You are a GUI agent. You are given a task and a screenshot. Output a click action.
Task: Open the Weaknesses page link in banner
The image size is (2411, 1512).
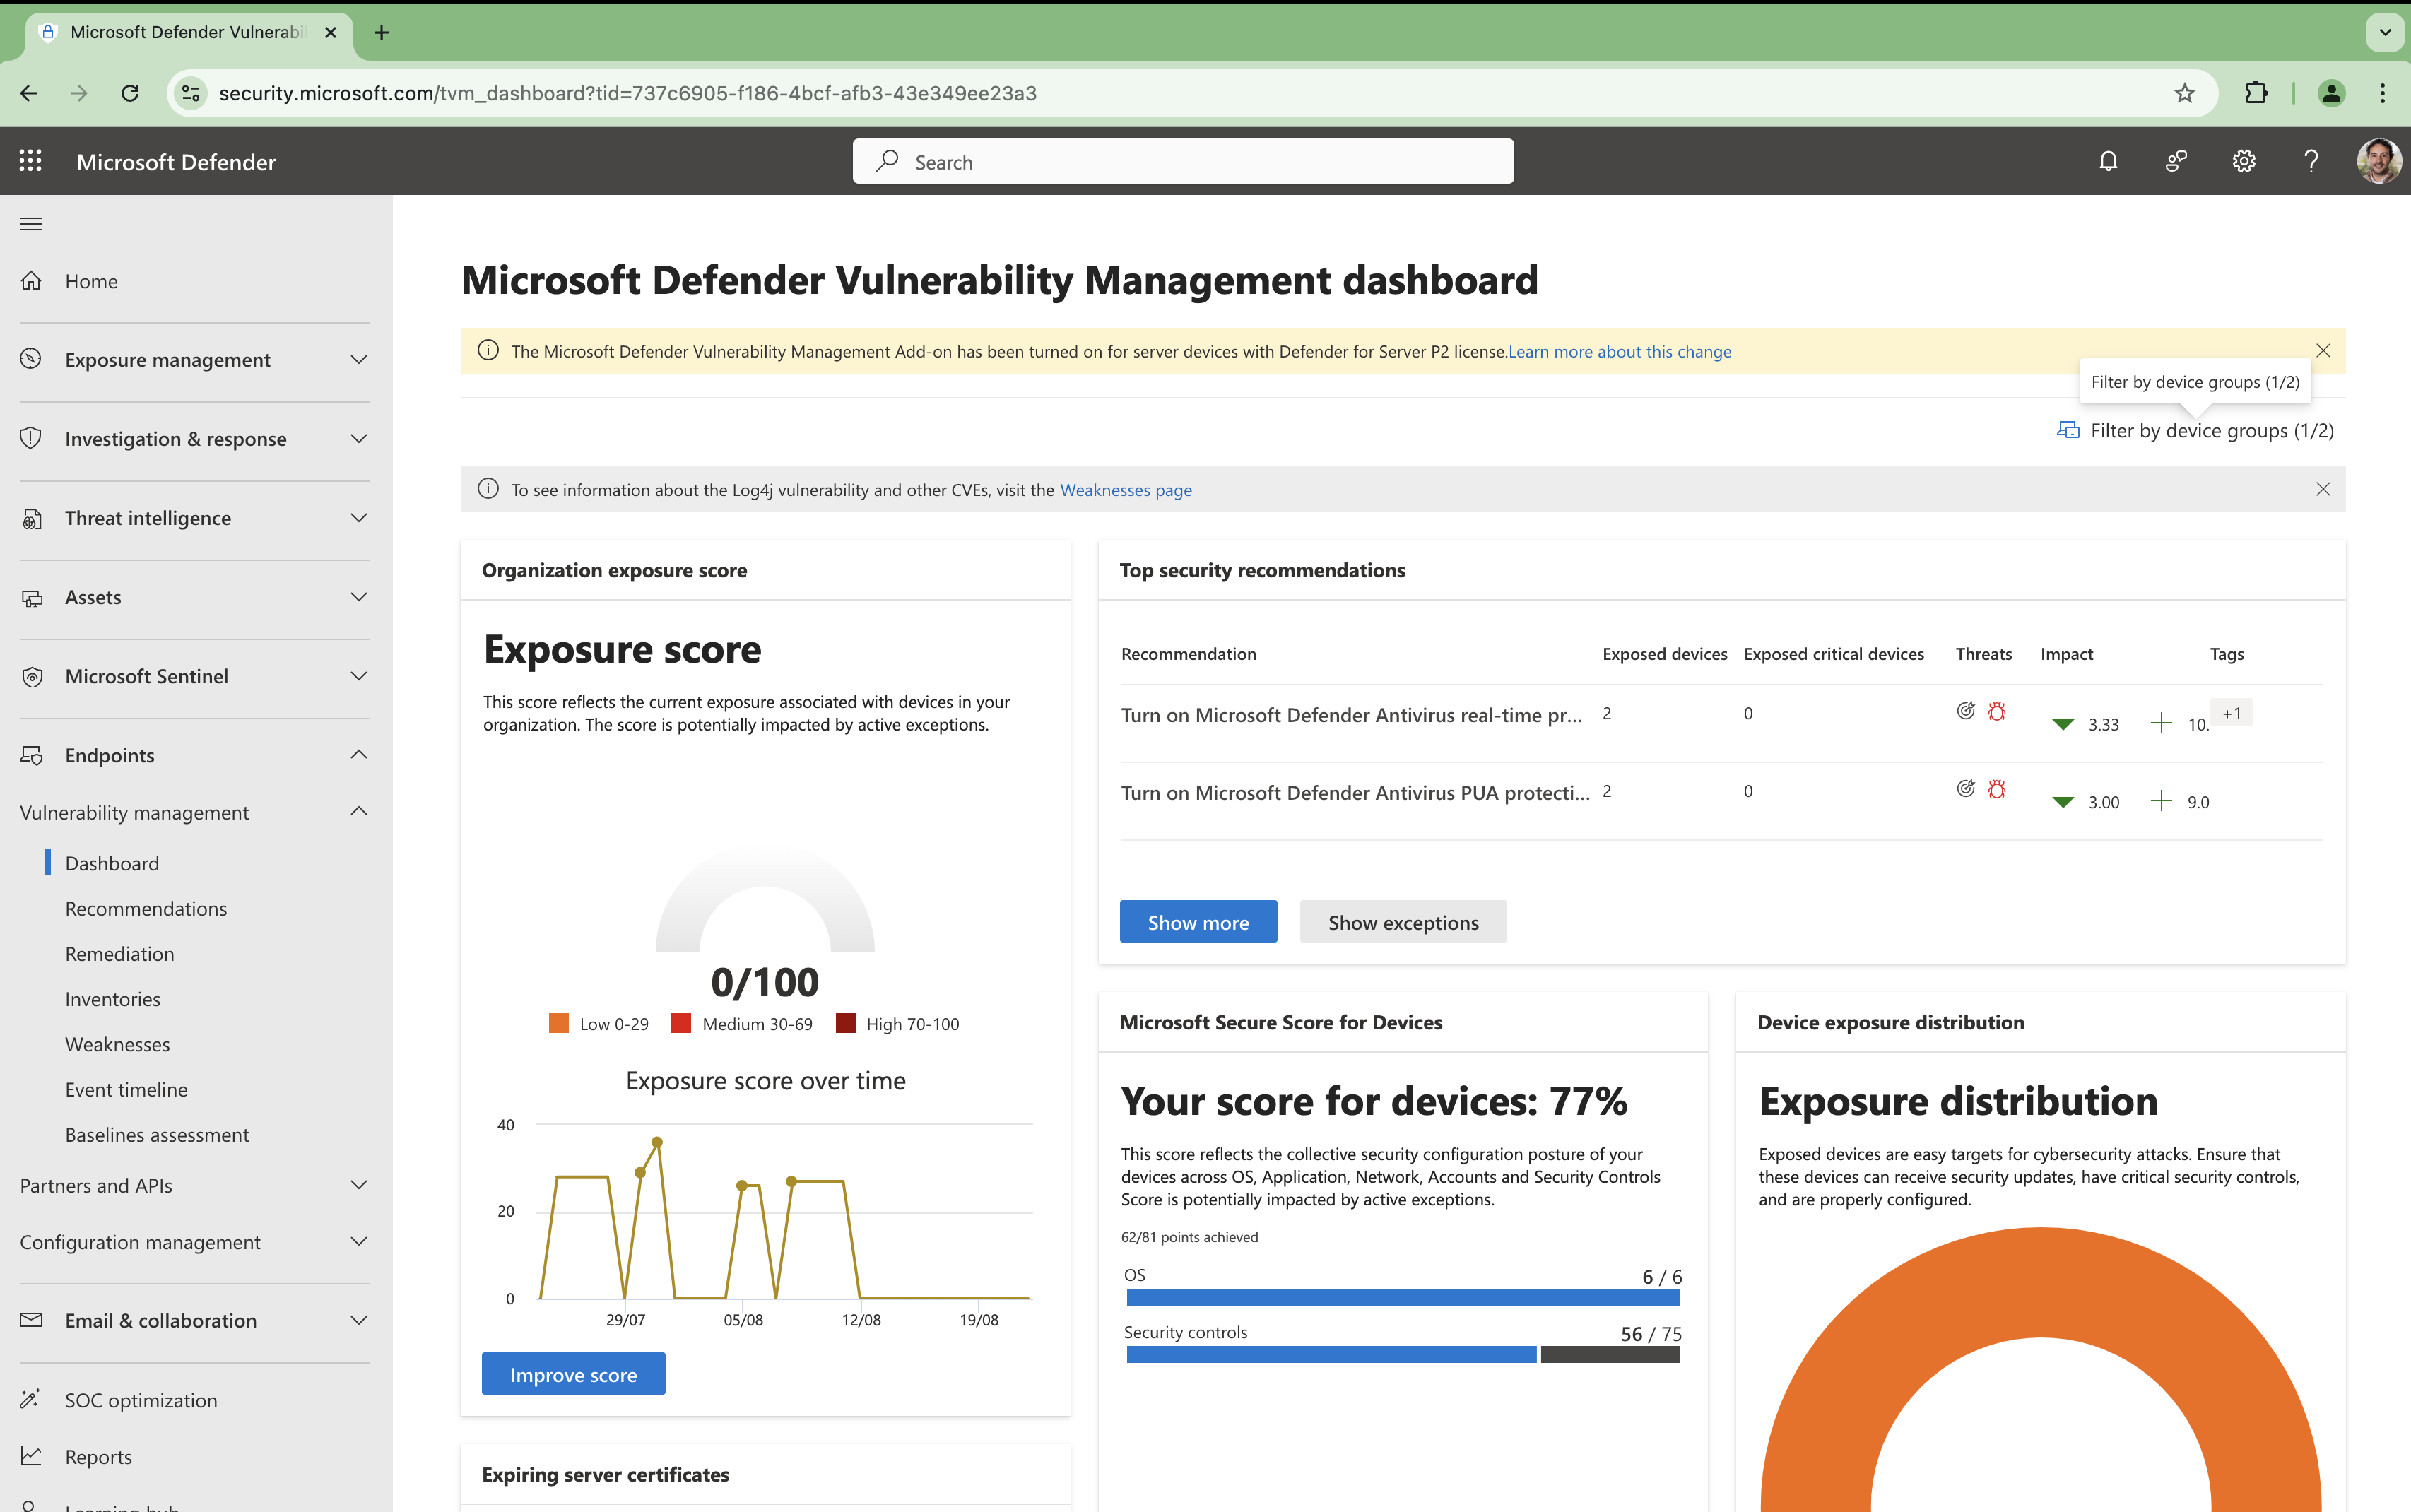coord(1126,490)
